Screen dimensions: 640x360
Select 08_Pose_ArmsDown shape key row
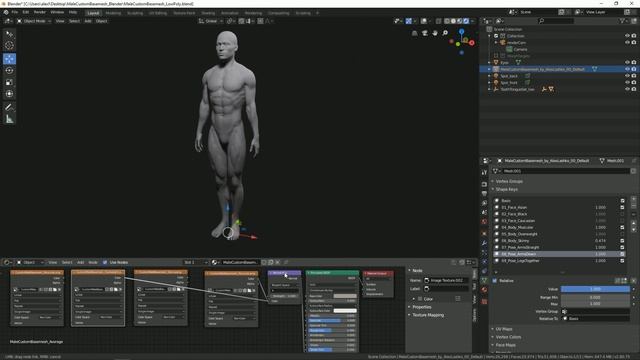pos(560,254)
